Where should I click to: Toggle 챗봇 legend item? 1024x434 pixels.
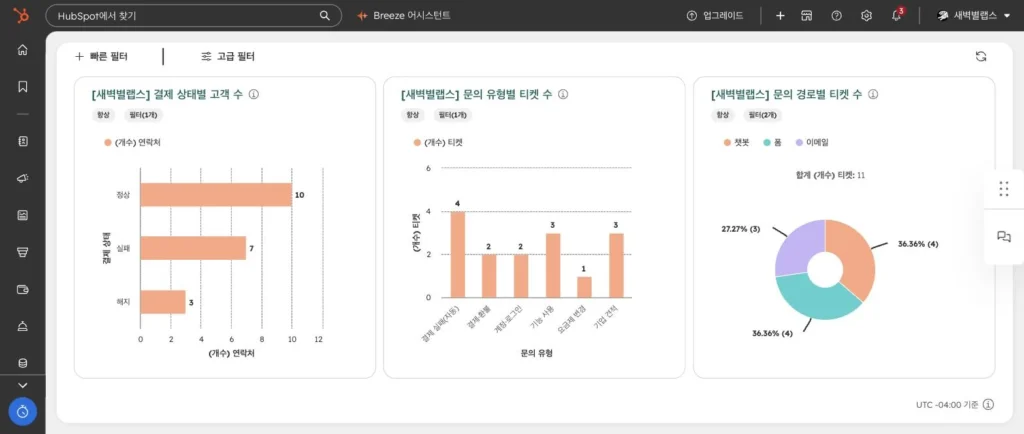pyautogui.click(x=737, y=142)
